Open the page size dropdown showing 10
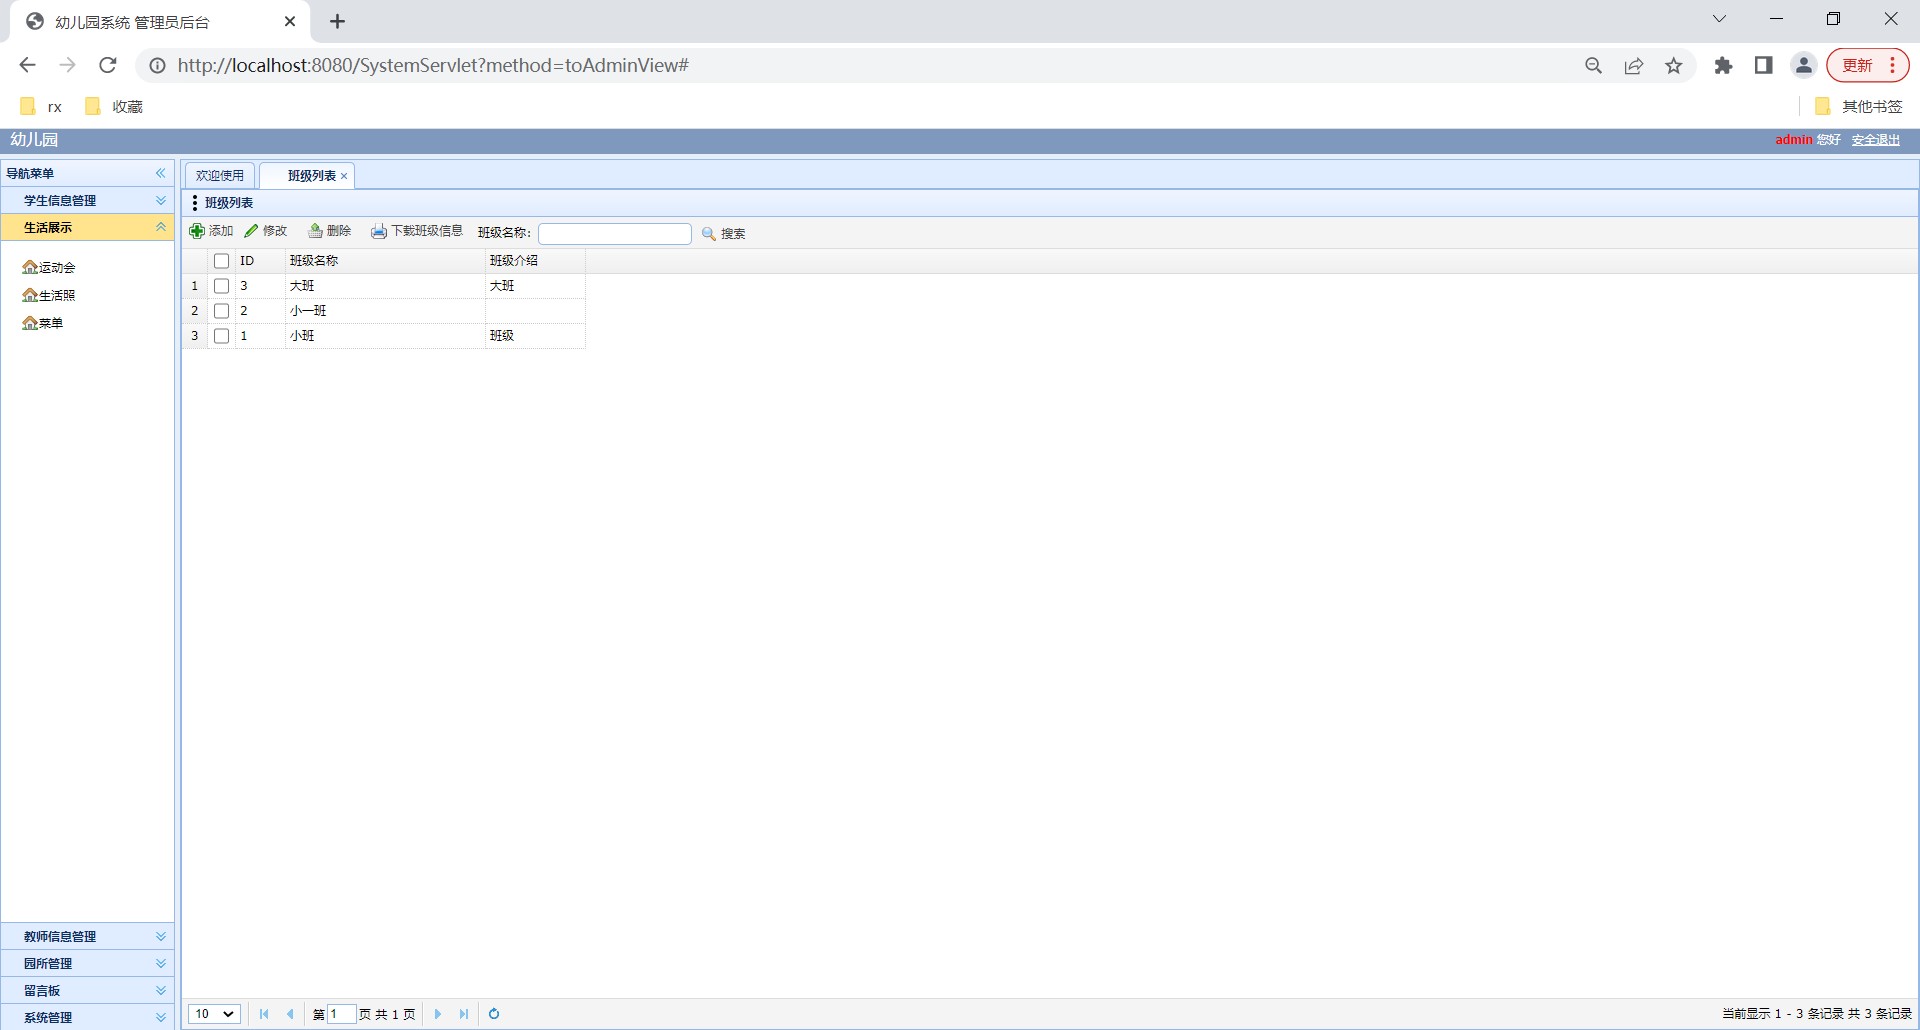The width and height of the screenshot is (1920, 1030). tap(214, 1014)
